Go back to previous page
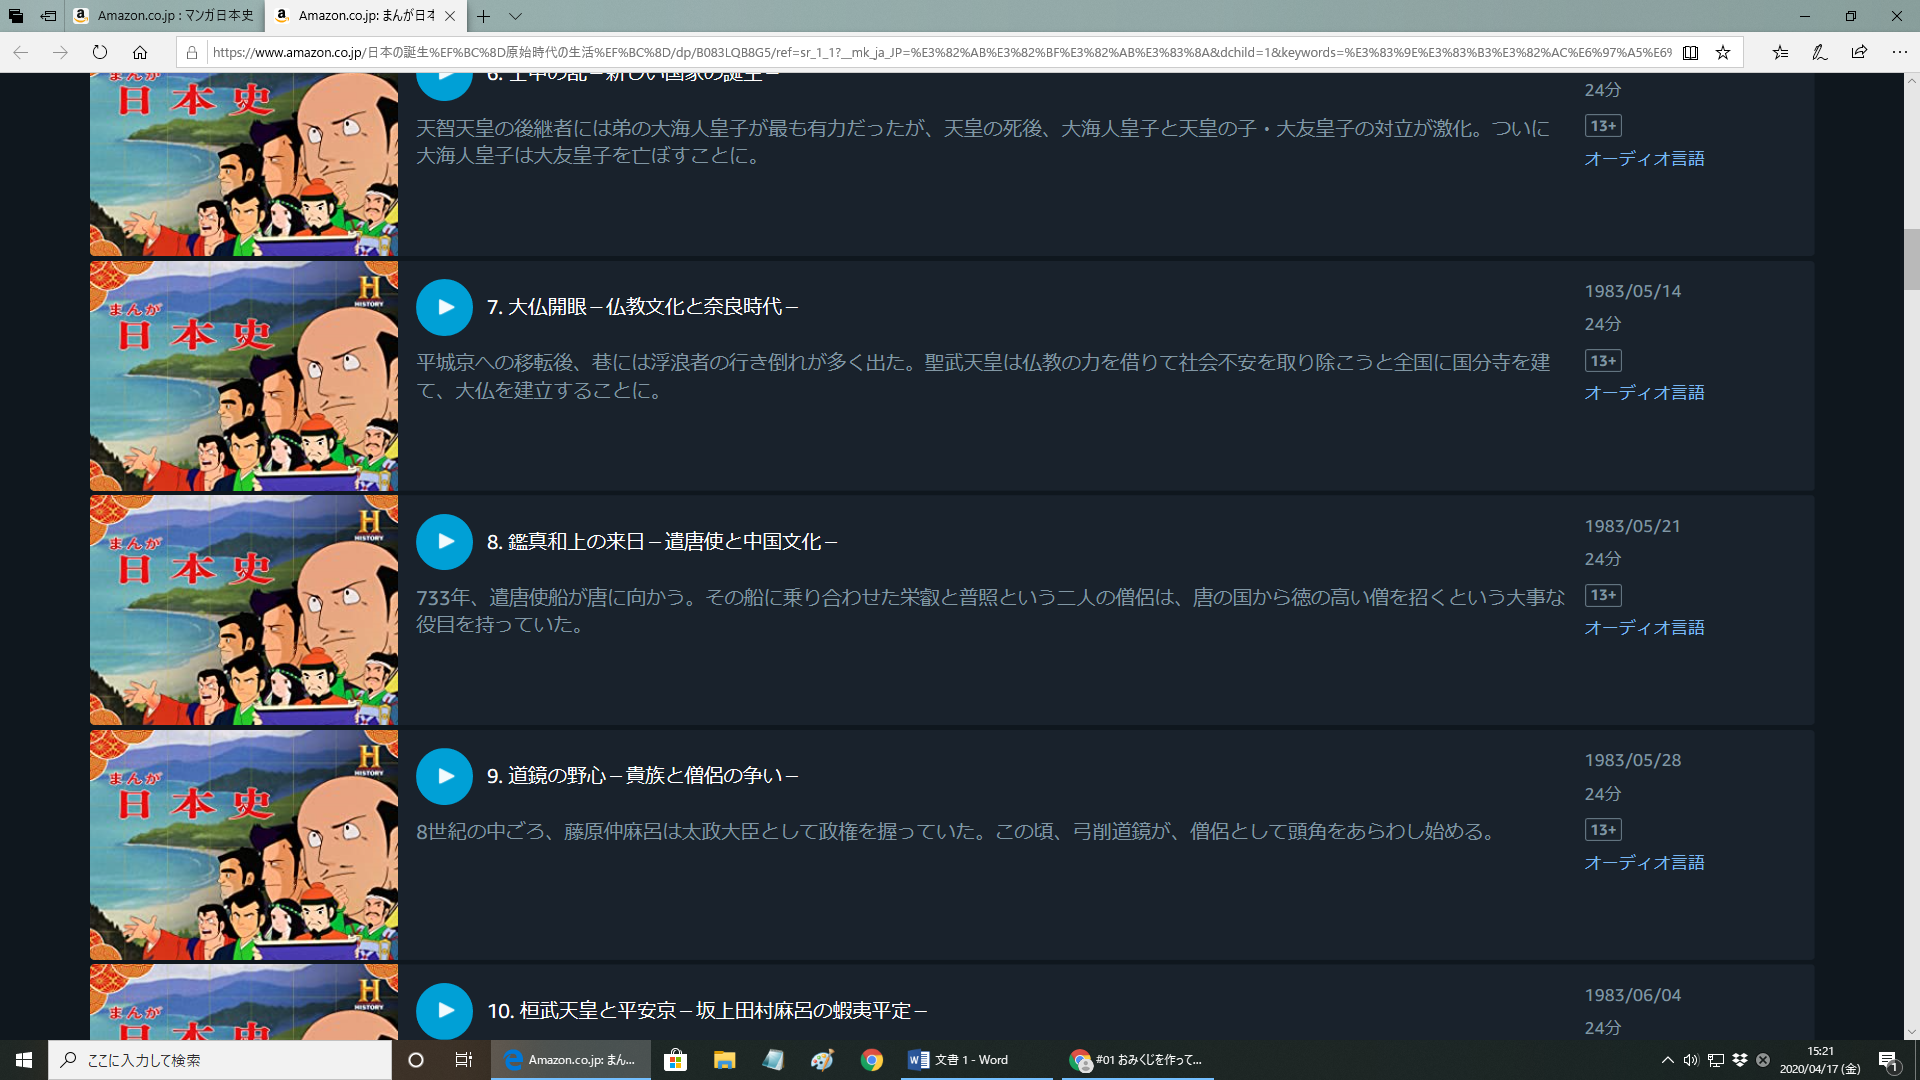The height and width of the screenshot is (1080, 1920). click(x=21, y=52)
